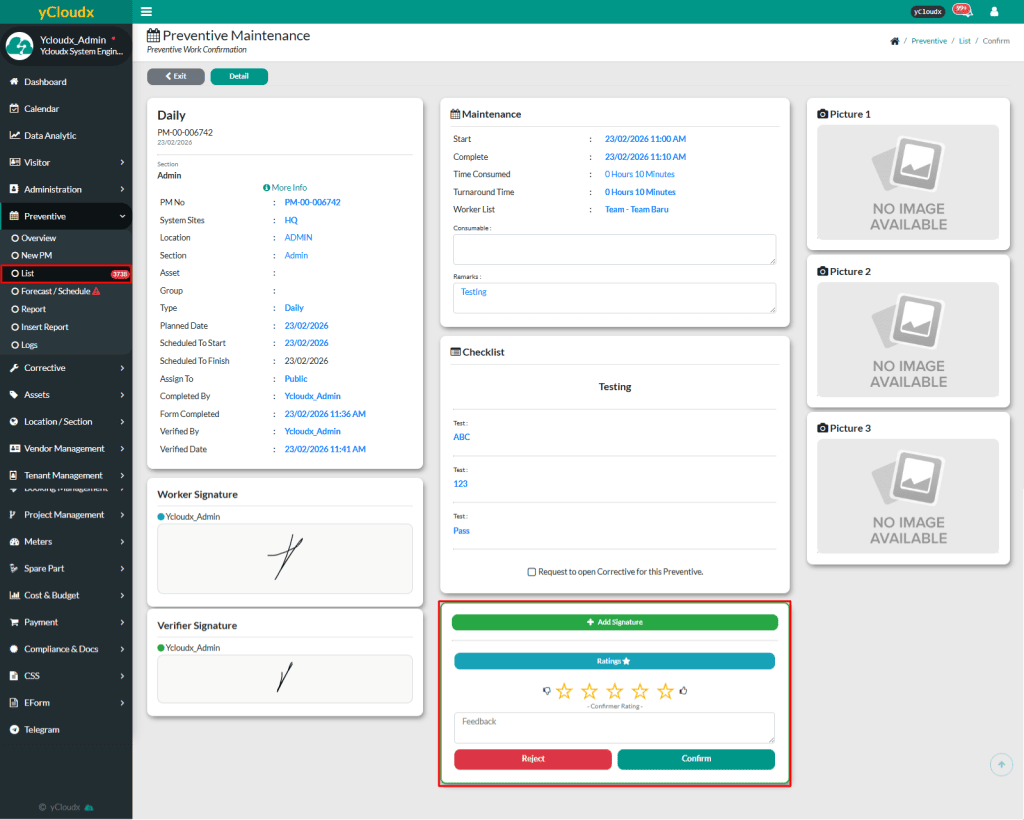The width and height of the screenshot is (1024, 820).
Task: Open Data Analytic from the sidebar
Action: point(50,136)
